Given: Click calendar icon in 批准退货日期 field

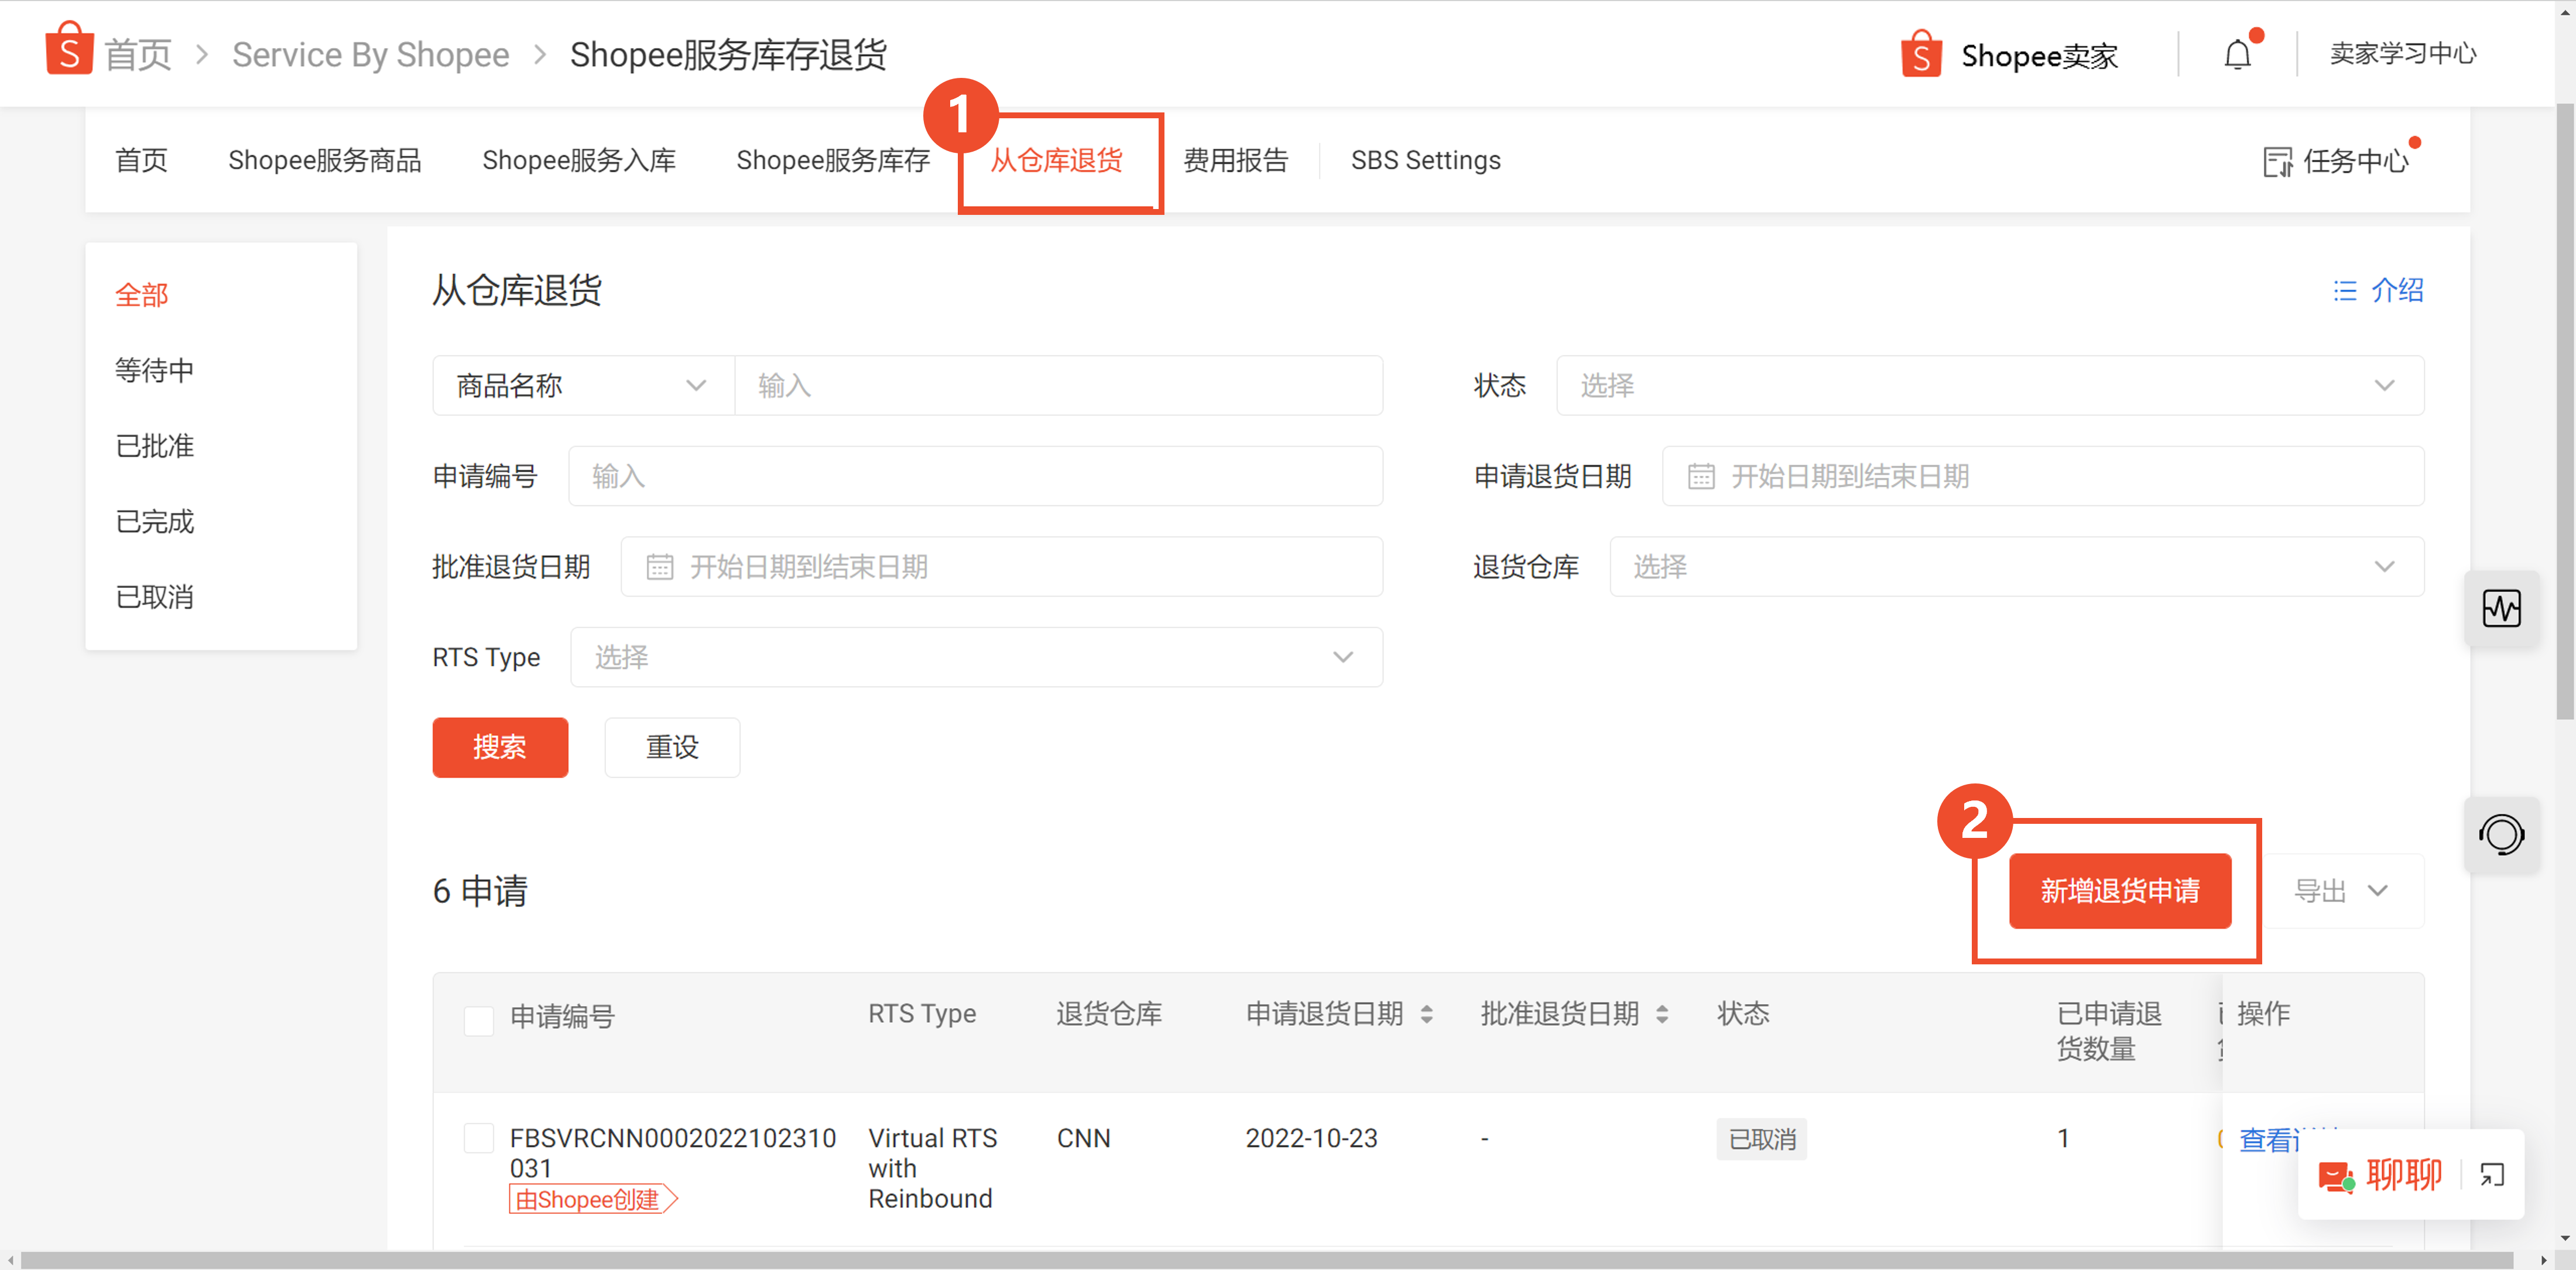Looking at the screenshot, I should (659, 567).
